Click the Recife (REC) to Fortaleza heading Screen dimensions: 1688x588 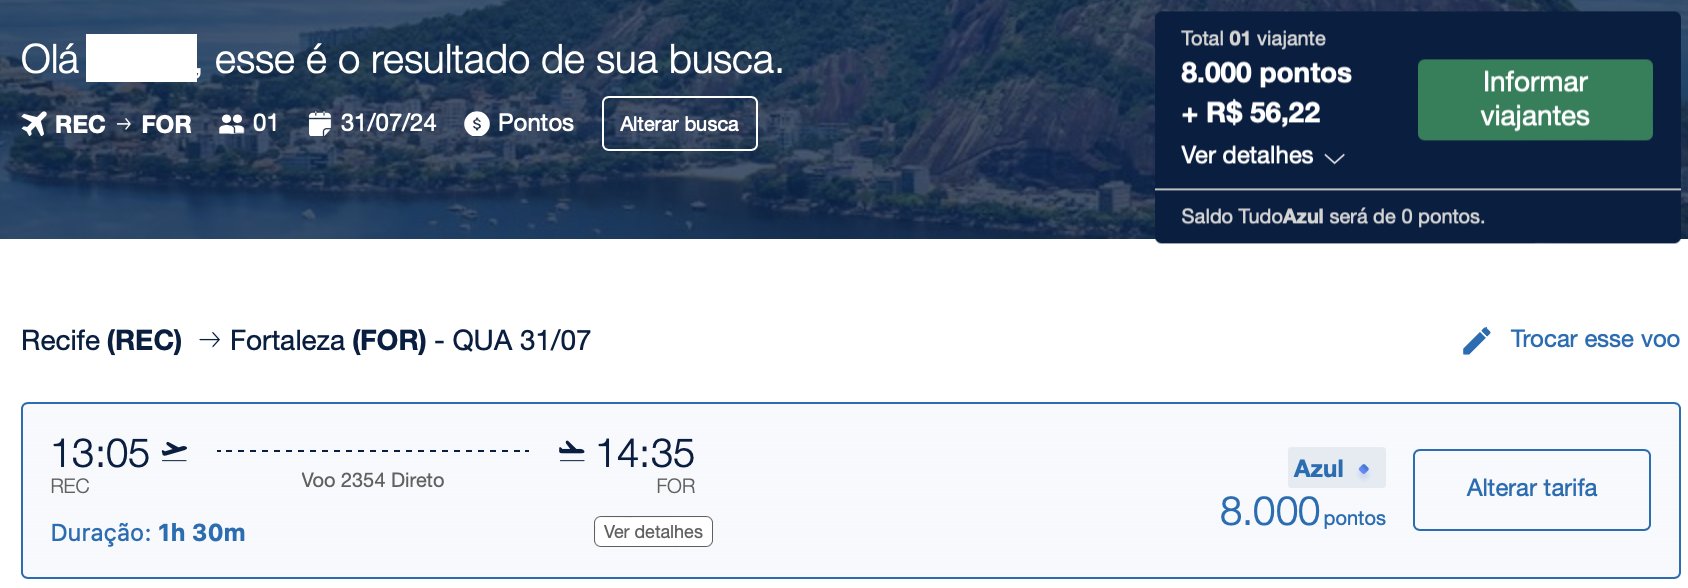306,341
